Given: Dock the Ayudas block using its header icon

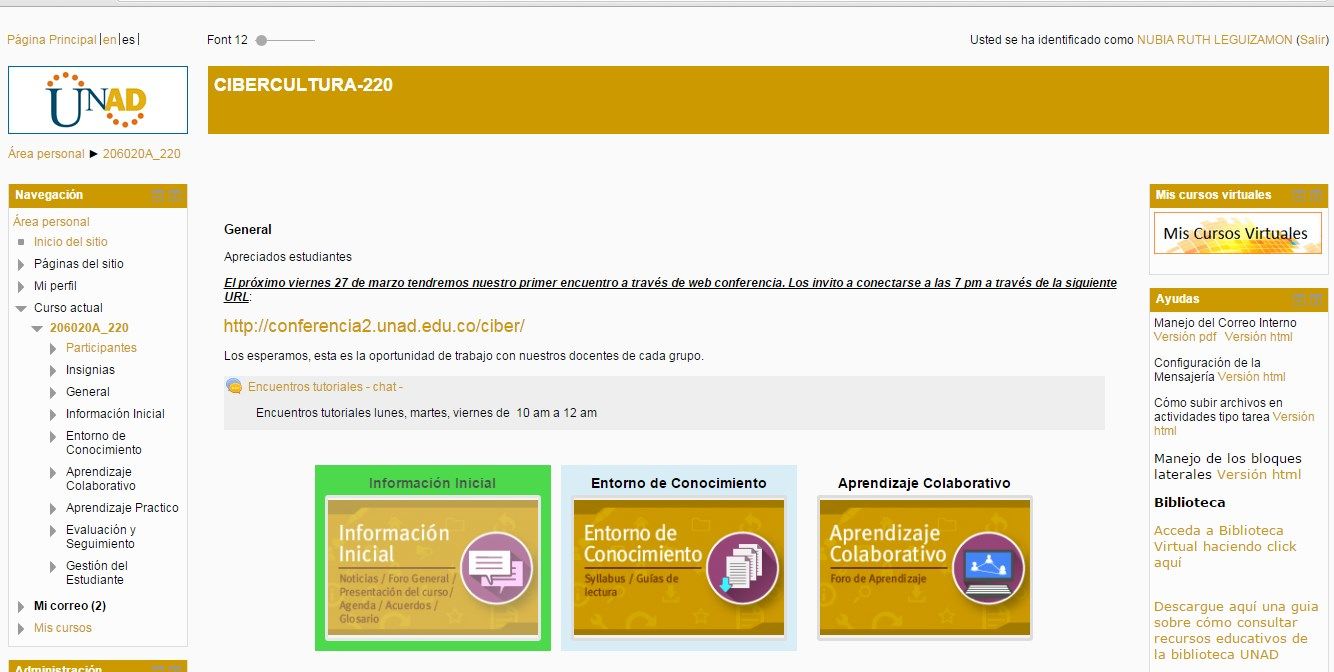Looking at the screenshot, I should click(1316, 299).
